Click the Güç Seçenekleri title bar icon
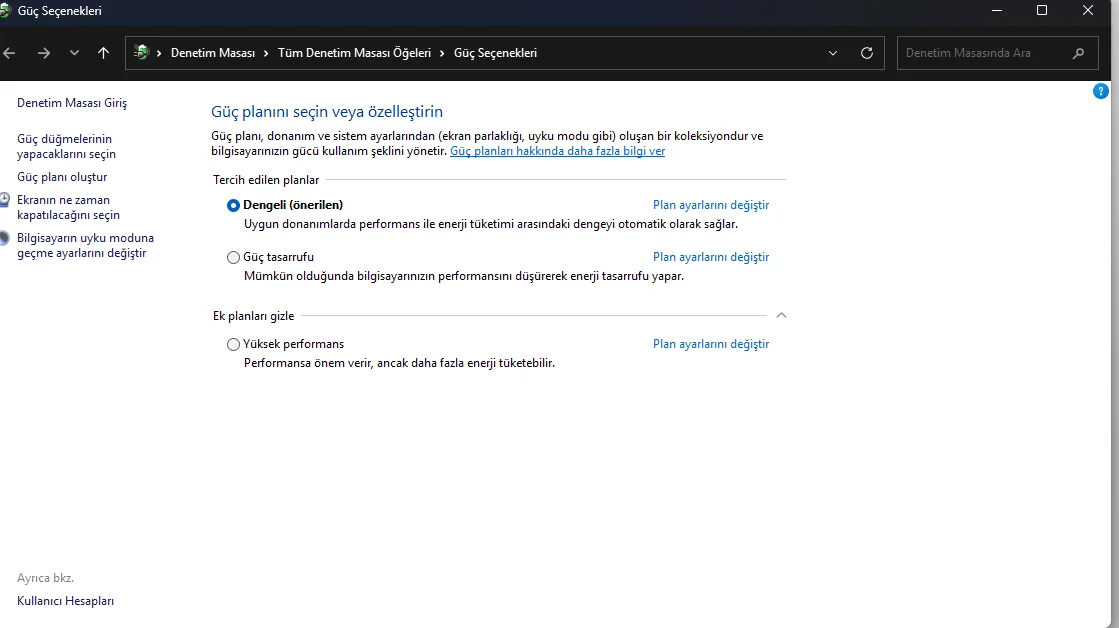 pos(6,11)
